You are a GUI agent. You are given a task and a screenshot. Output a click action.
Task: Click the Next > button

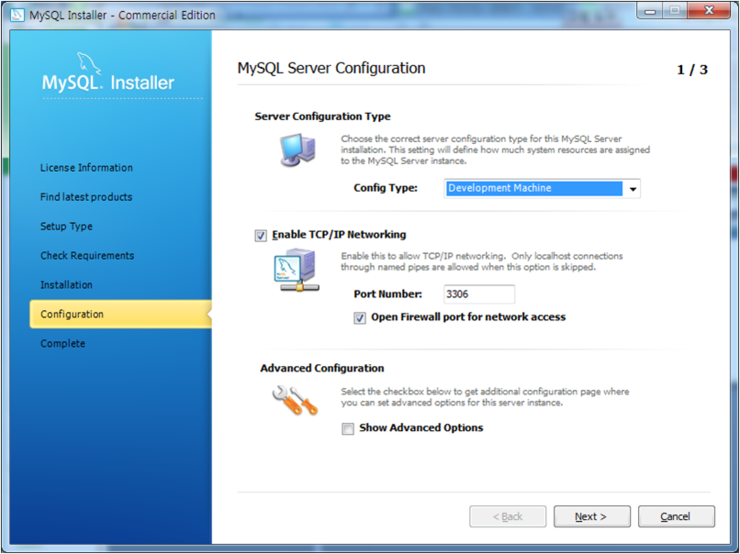(x=592, y=516)
